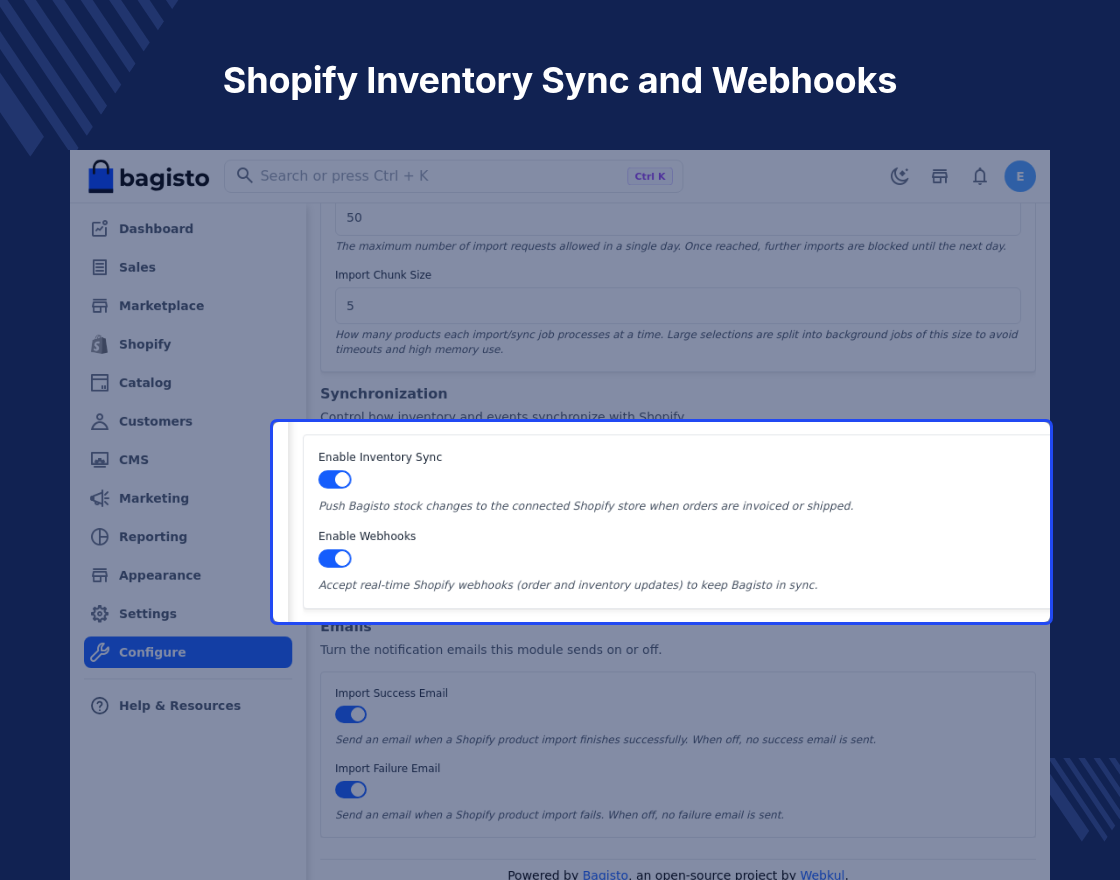Image resolution: width=1120 pixels, height=880 pixels.
Task: Click the Dashboard sidebar icon
Action: 99,229
